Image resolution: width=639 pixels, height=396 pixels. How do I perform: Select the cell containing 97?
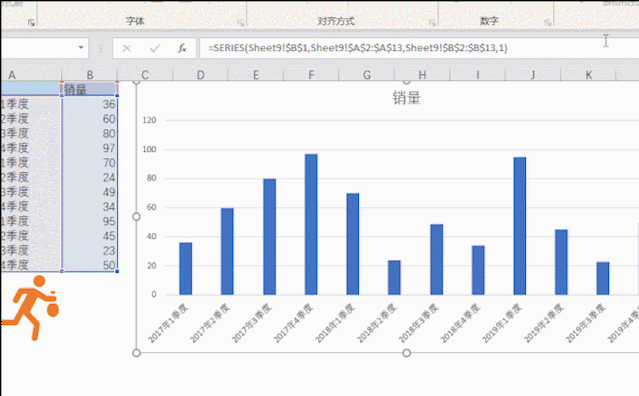(90, 148)
